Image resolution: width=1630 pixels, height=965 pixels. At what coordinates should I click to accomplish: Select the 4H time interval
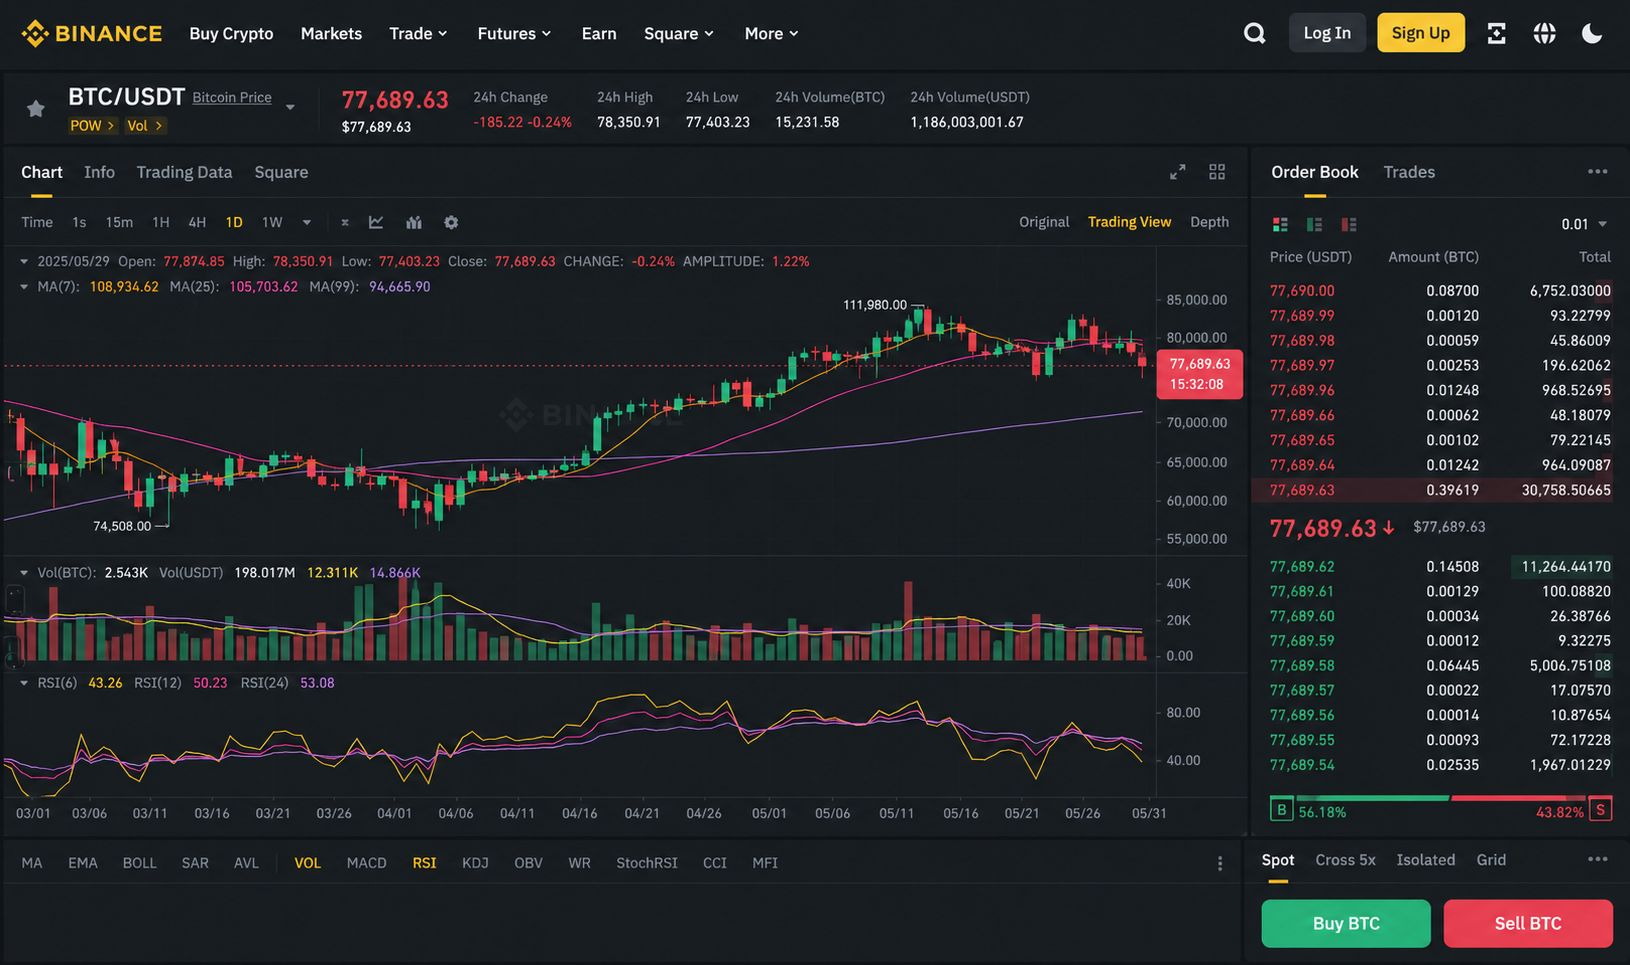click(197, 222)
